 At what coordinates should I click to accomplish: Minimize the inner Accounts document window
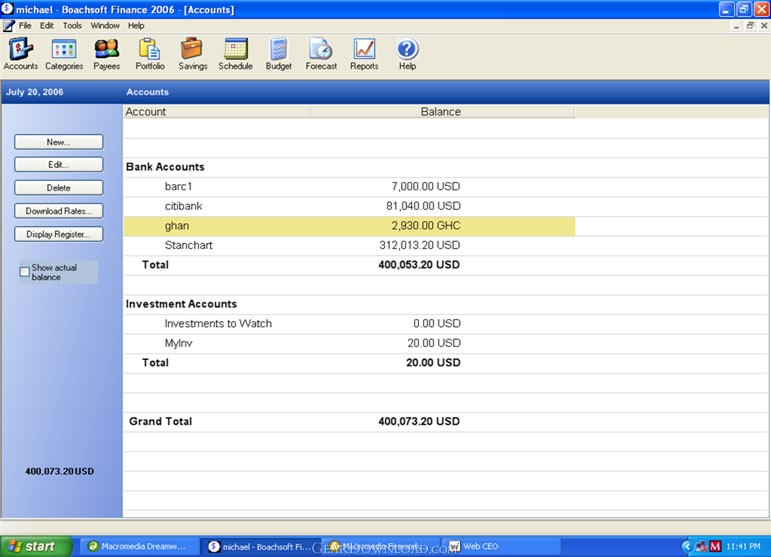(x=736, y=26)
